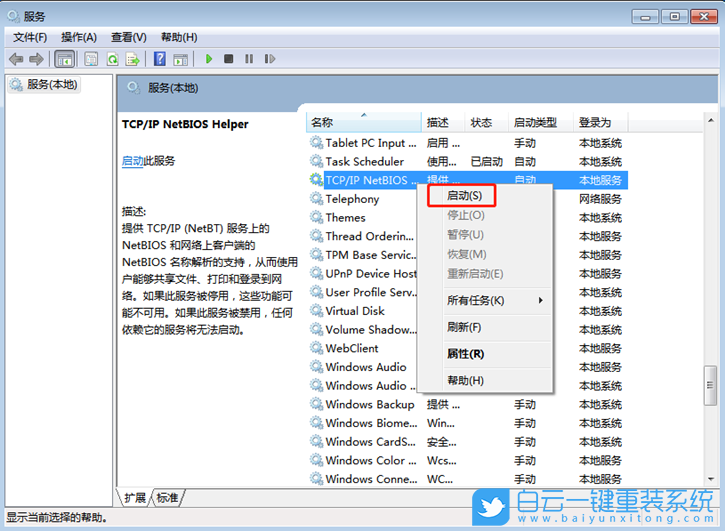The width and height of the screenshot is (725, 531).
Task: Click the gear icon beside Telephony
Action: (x=316, y=198)
